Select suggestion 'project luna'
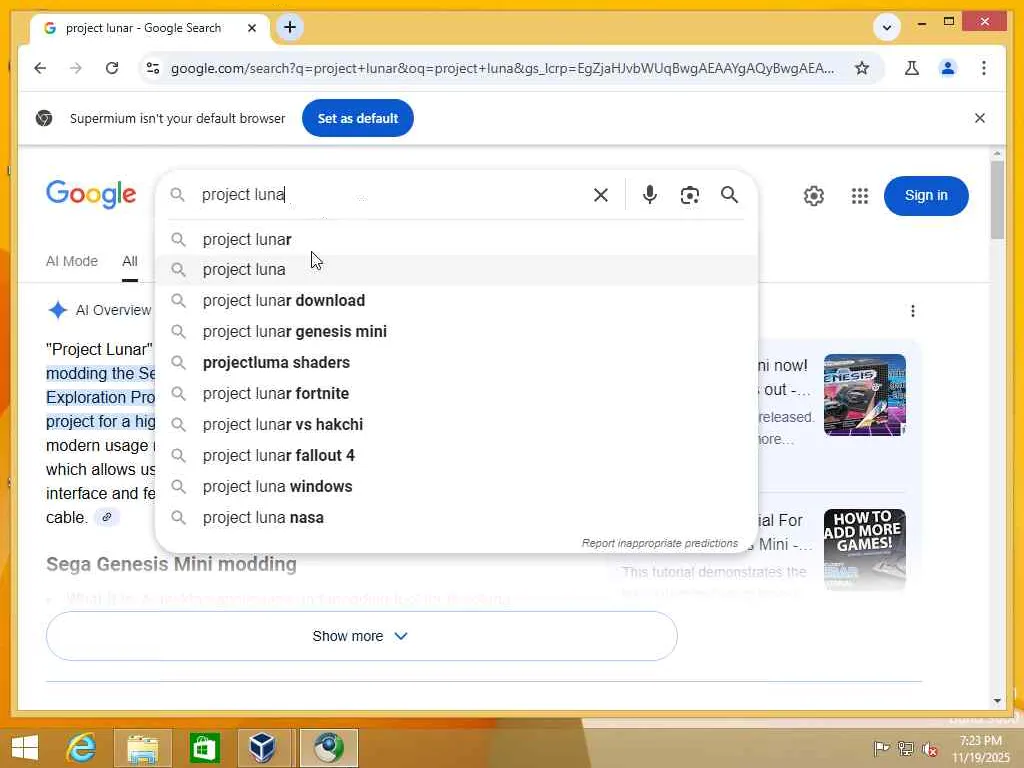 [x=456, y=270]
